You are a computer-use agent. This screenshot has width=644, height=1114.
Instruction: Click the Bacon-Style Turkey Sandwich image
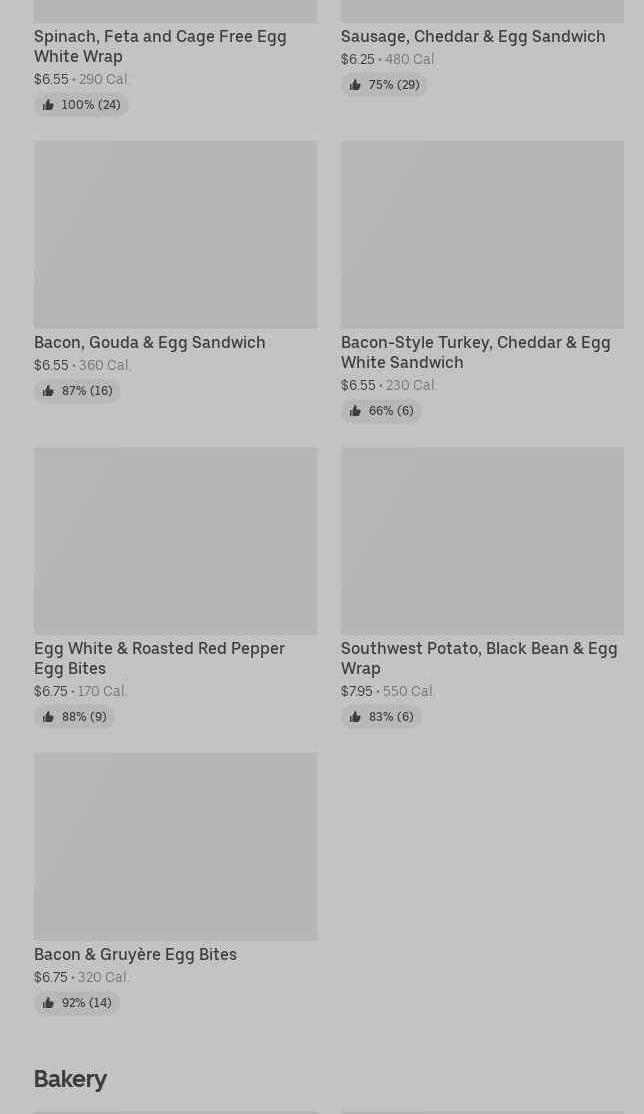click(482, 234)
